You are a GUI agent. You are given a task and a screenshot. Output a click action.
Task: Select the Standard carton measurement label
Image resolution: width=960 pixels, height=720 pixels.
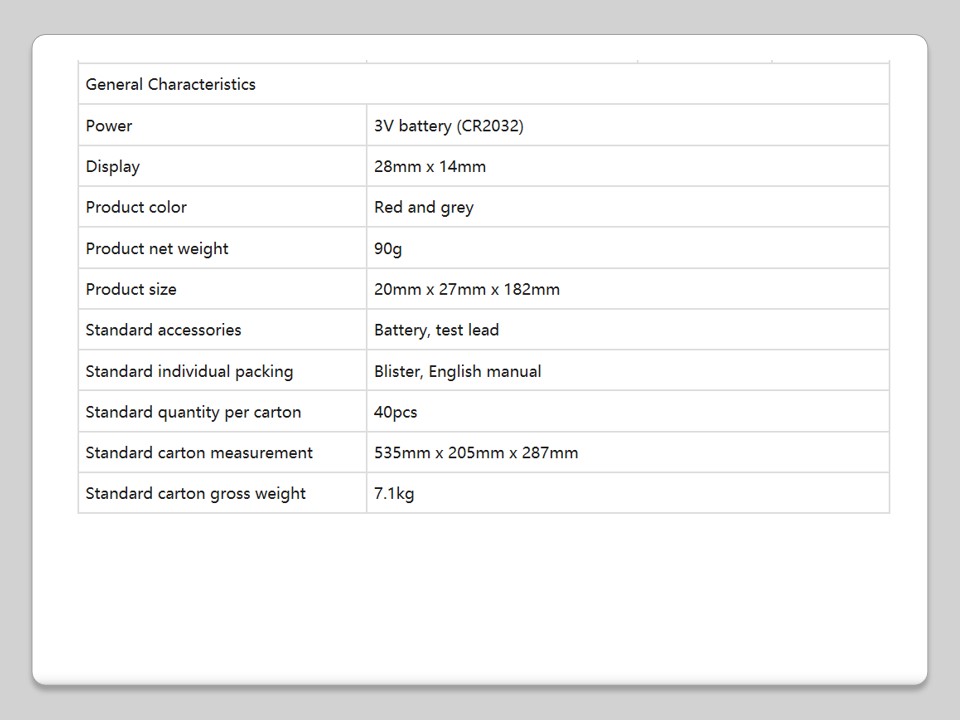point(199,453)
